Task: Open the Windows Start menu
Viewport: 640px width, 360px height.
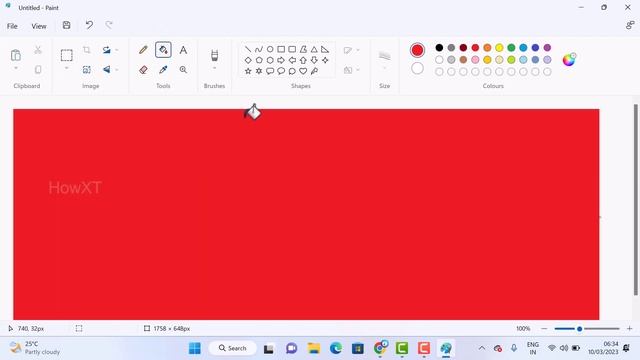Action: pyautogui.click(x=195, y=348)
